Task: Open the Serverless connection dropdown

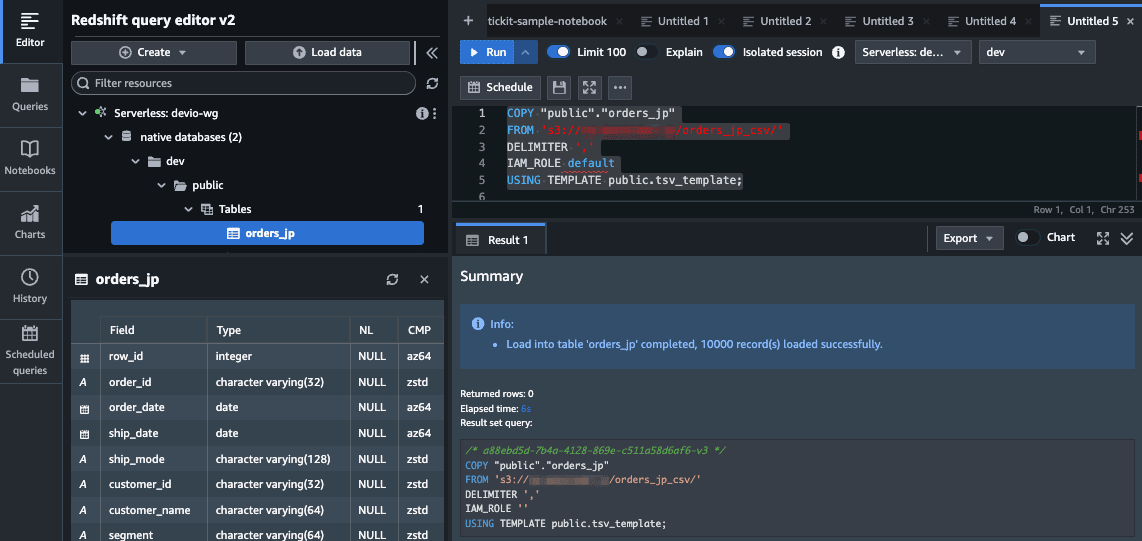Action: point(913,52)
